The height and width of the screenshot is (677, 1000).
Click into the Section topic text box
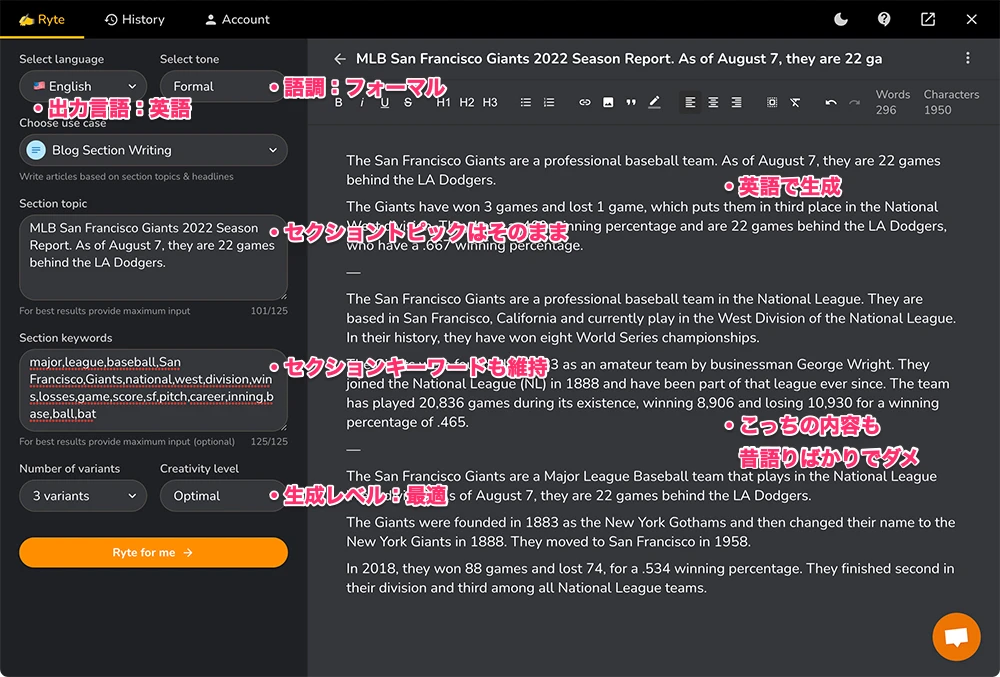pos(153,257)
